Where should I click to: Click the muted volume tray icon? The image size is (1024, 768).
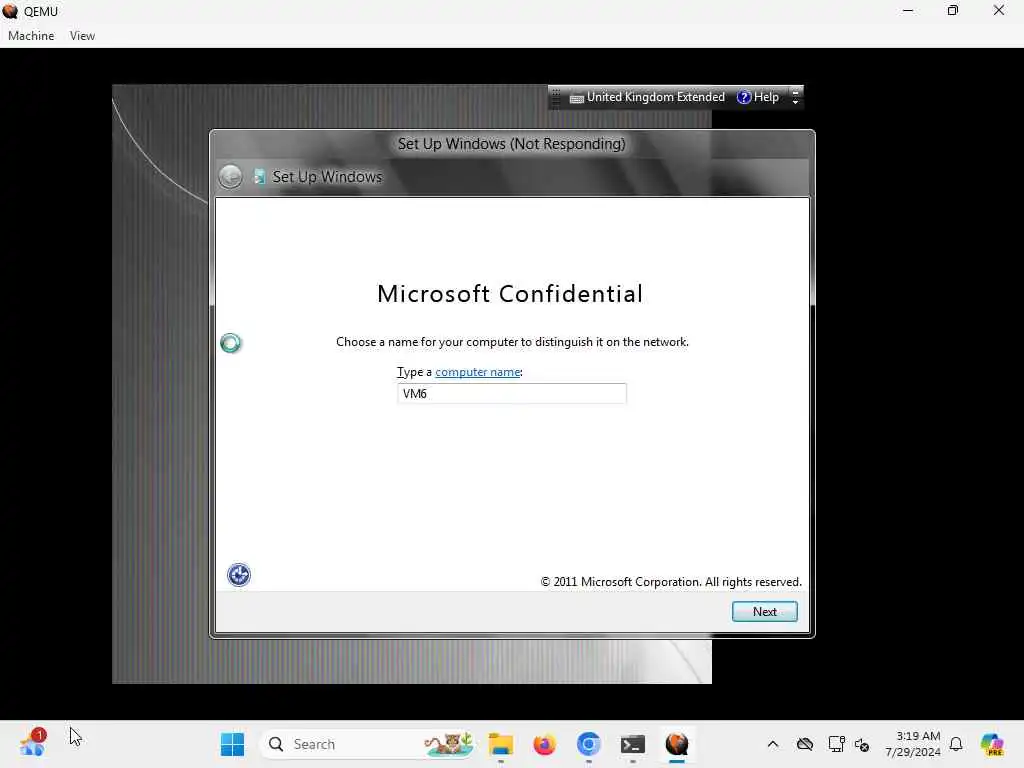click(862, 745)
